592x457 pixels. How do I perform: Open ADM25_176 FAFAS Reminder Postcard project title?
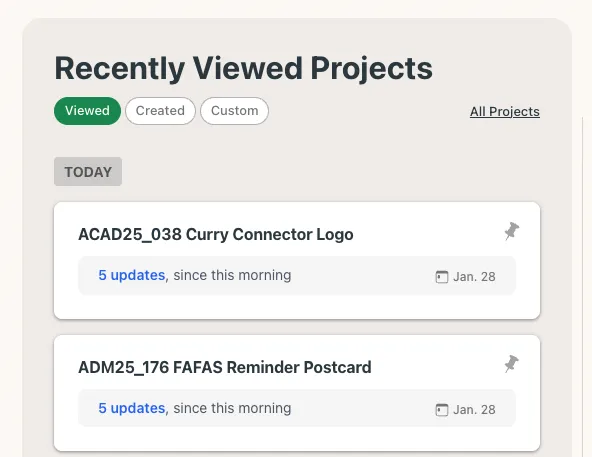click(225, 367)
